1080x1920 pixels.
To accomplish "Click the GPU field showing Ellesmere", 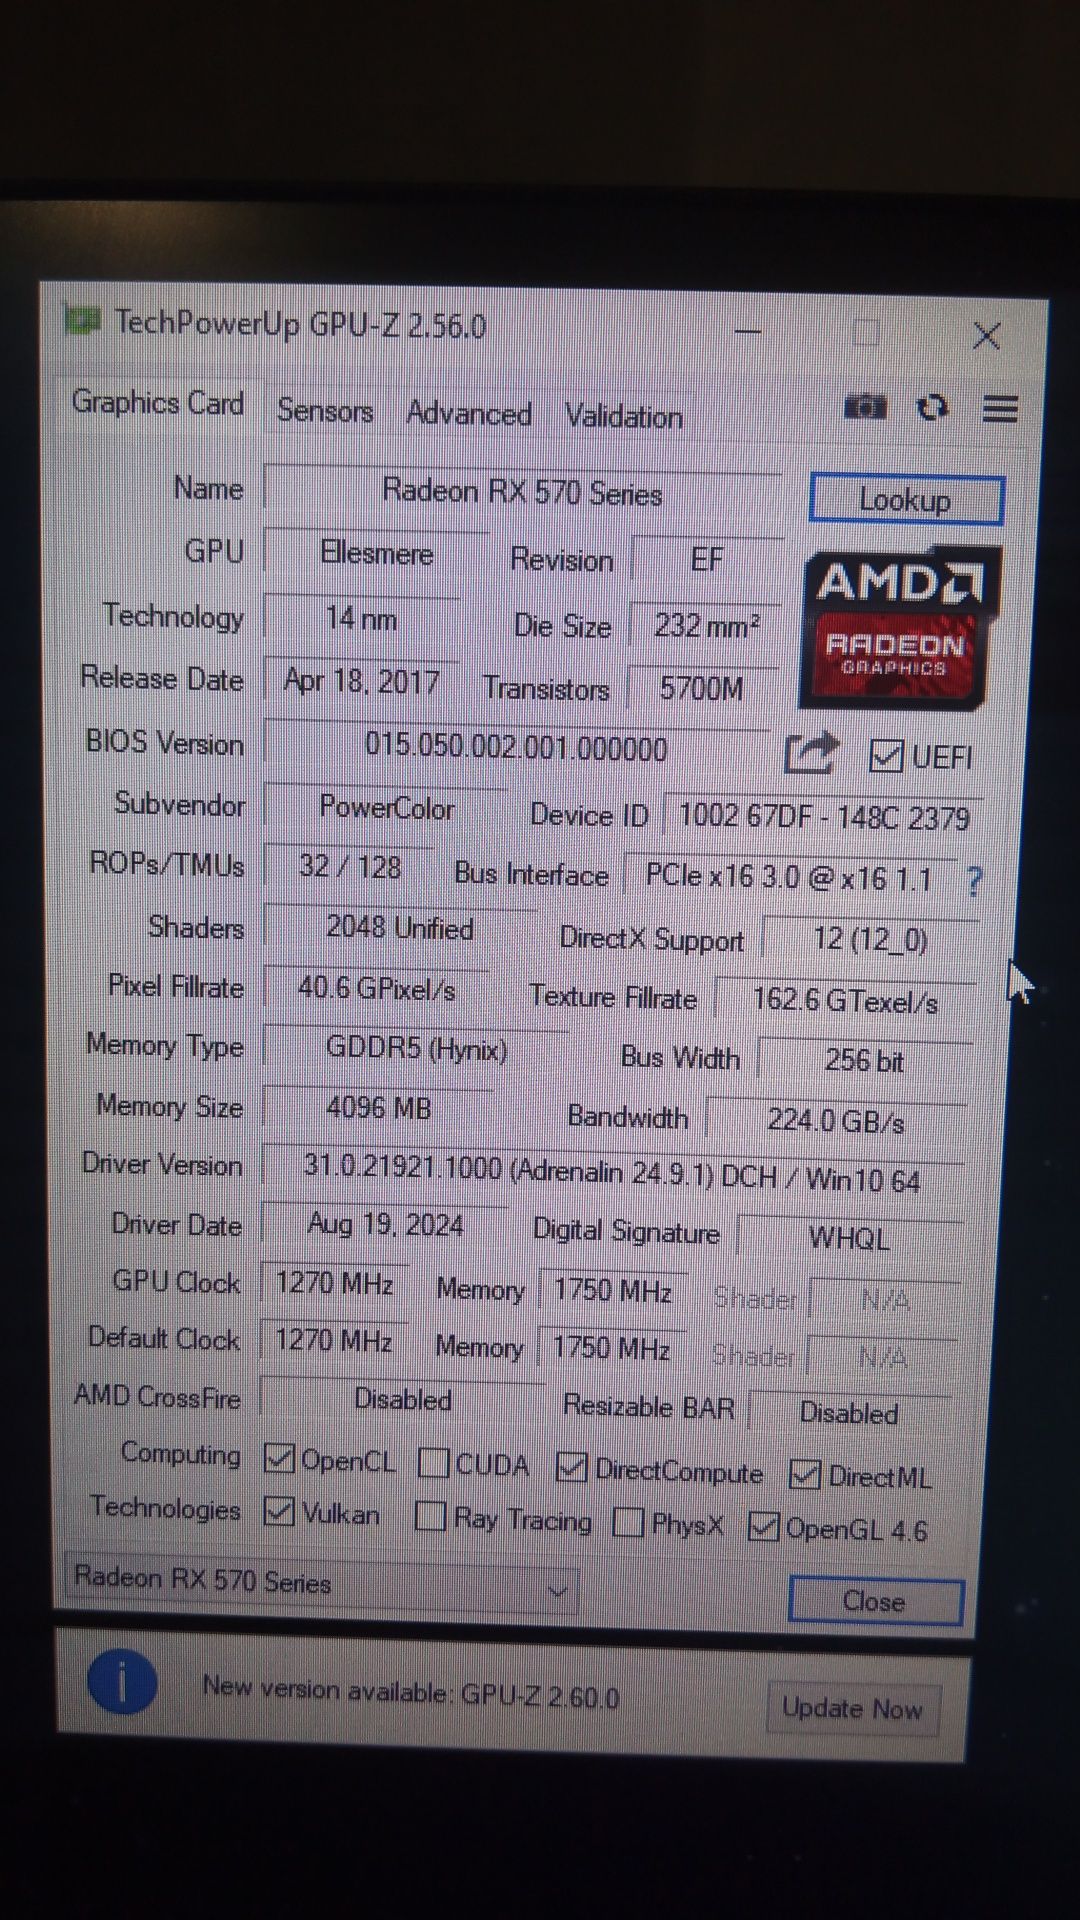I will tap(377, 553).
